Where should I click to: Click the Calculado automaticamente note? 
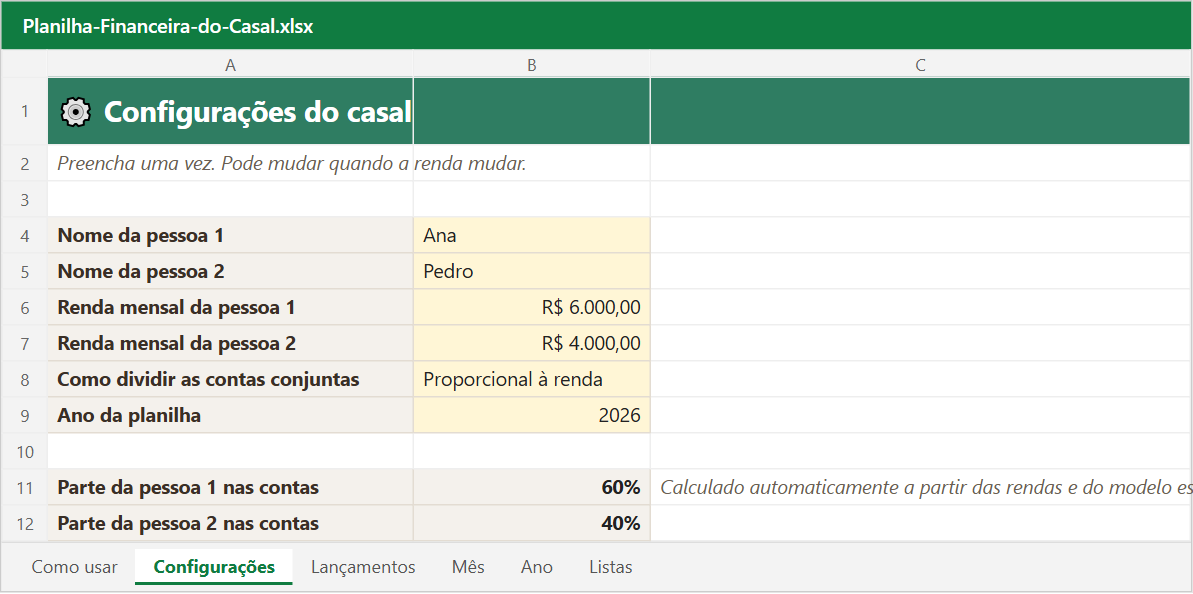pyautogui.click(x=924, y=488)
